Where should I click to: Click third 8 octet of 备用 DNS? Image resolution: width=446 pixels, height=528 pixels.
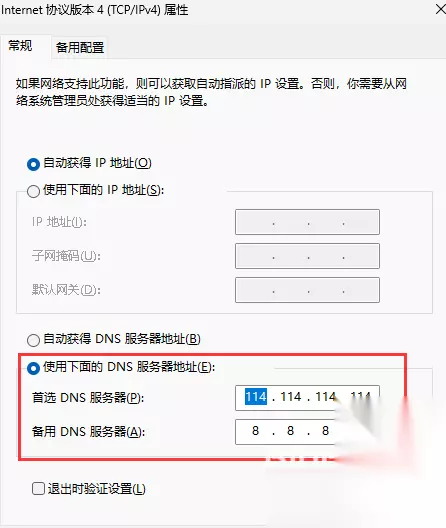point(325,431)
